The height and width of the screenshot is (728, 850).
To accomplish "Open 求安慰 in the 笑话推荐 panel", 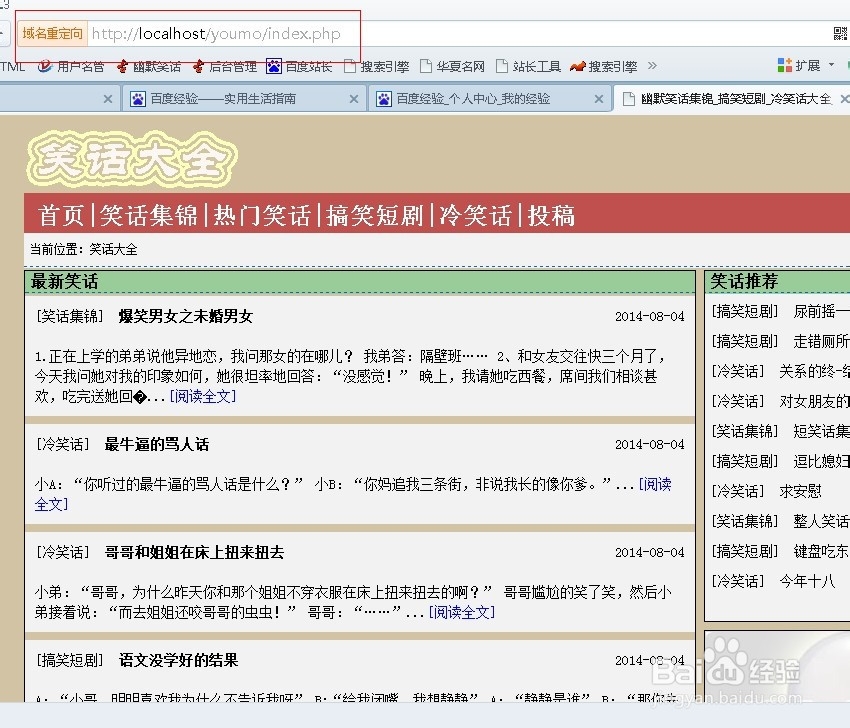I will coord(799,491).
